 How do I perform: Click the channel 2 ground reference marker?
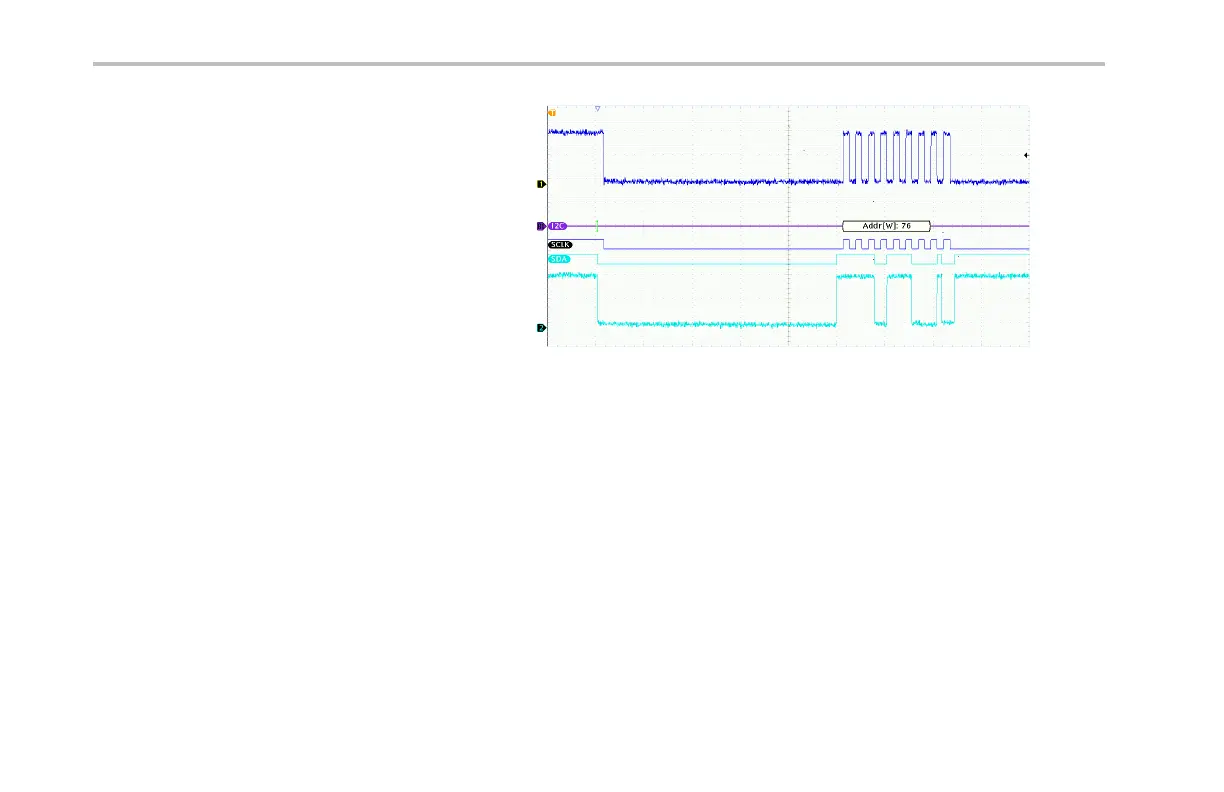541,328
